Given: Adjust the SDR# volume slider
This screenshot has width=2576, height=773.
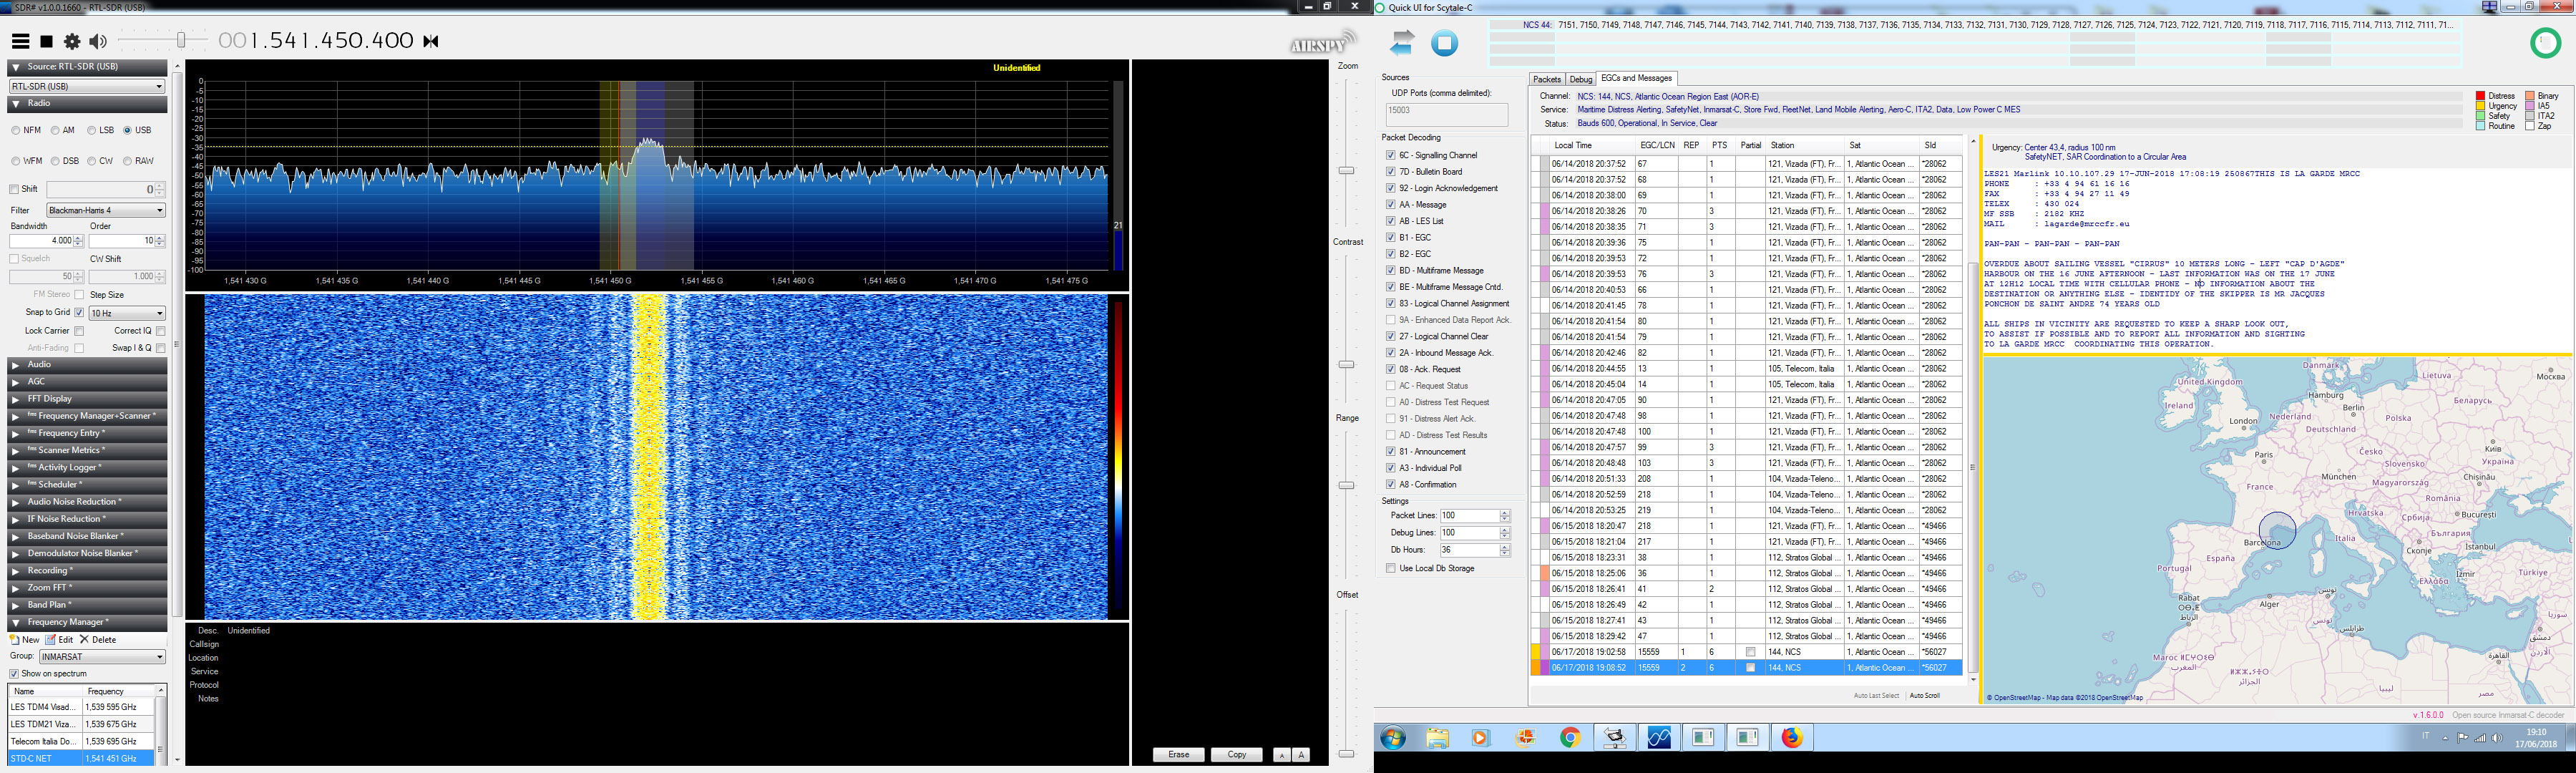Looking at the screenshot, I should point(180,40).
